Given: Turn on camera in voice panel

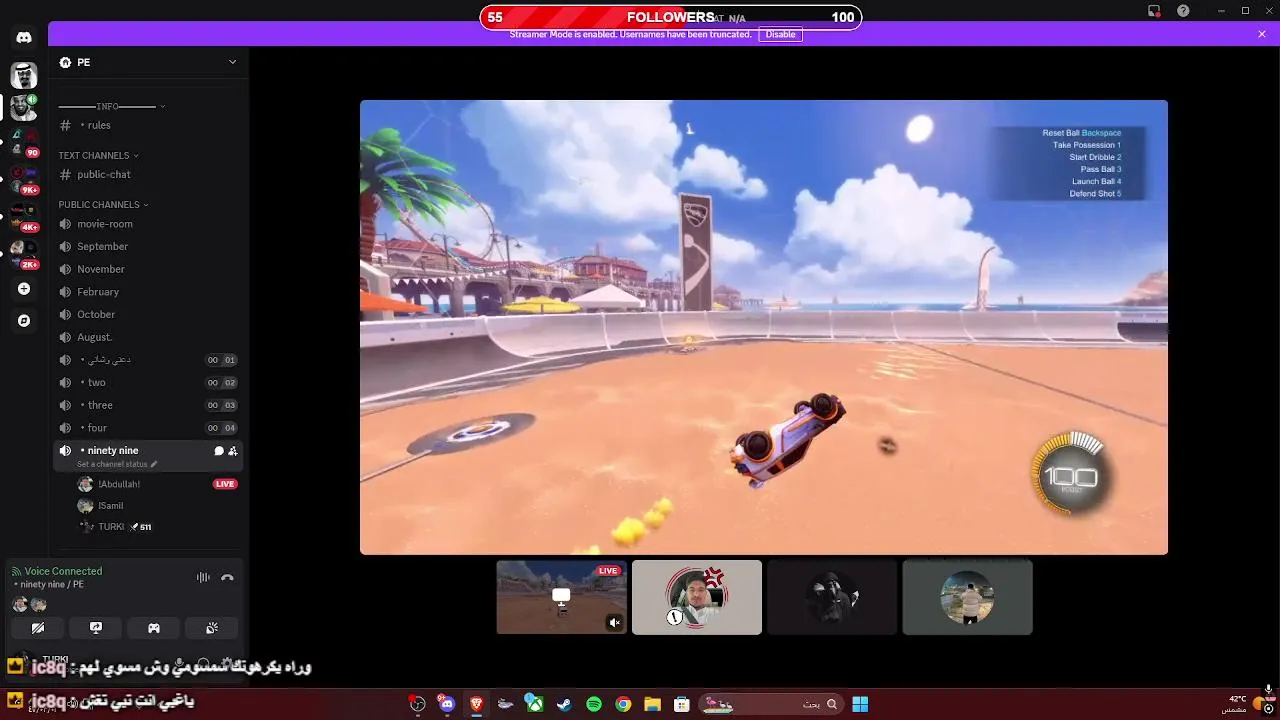Looking at the screenshot, I should pos(38,628).
